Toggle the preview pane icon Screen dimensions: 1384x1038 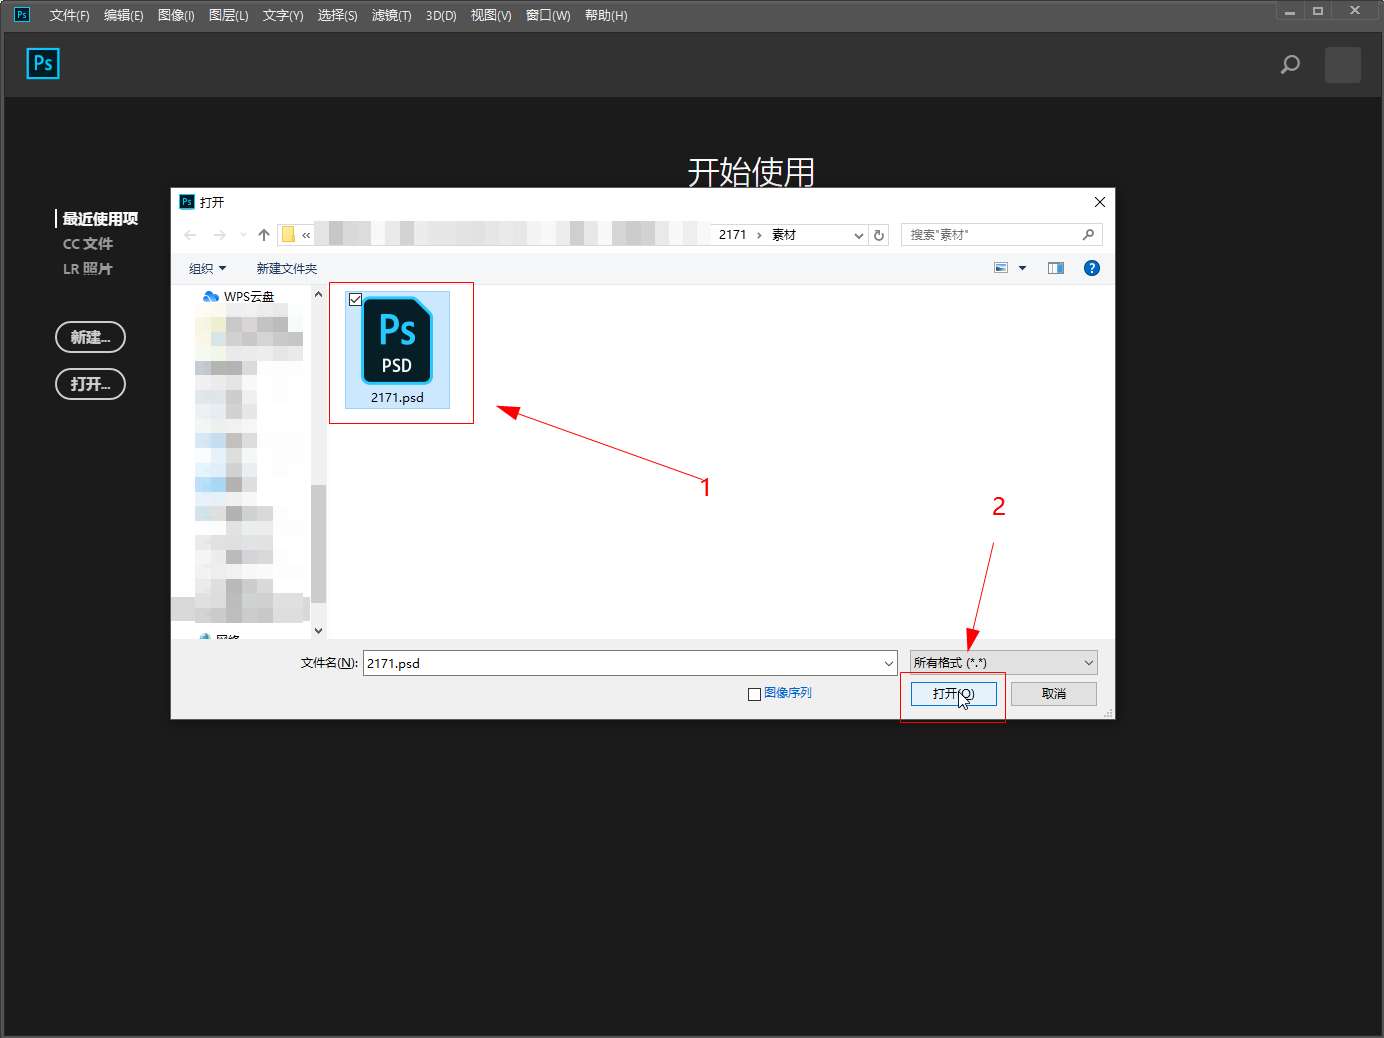point(1056,268)
